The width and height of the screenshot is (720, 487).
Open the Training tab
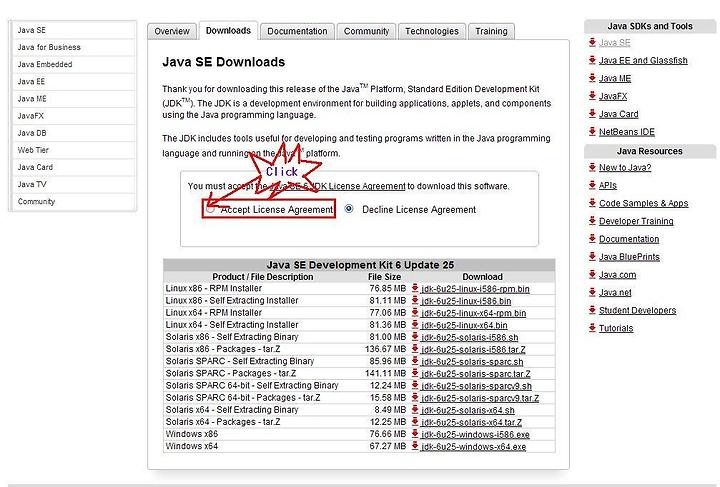pos(491,31)
